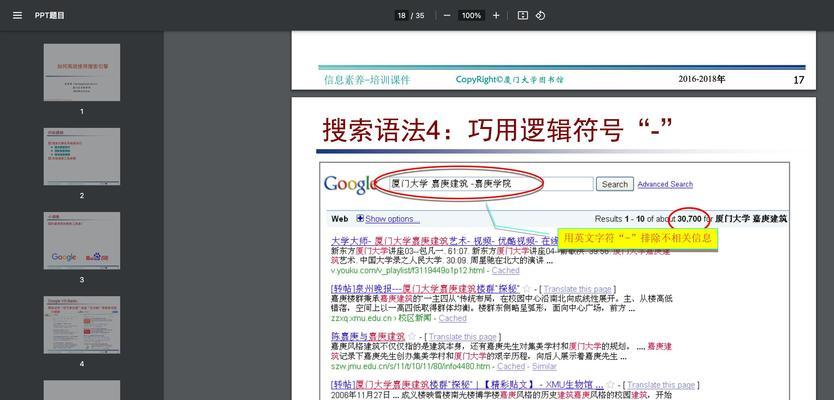Click the 搜索语法4 slide heading
Screen dimensions: 834x400
pyautogui.click(x=498, y=129)
